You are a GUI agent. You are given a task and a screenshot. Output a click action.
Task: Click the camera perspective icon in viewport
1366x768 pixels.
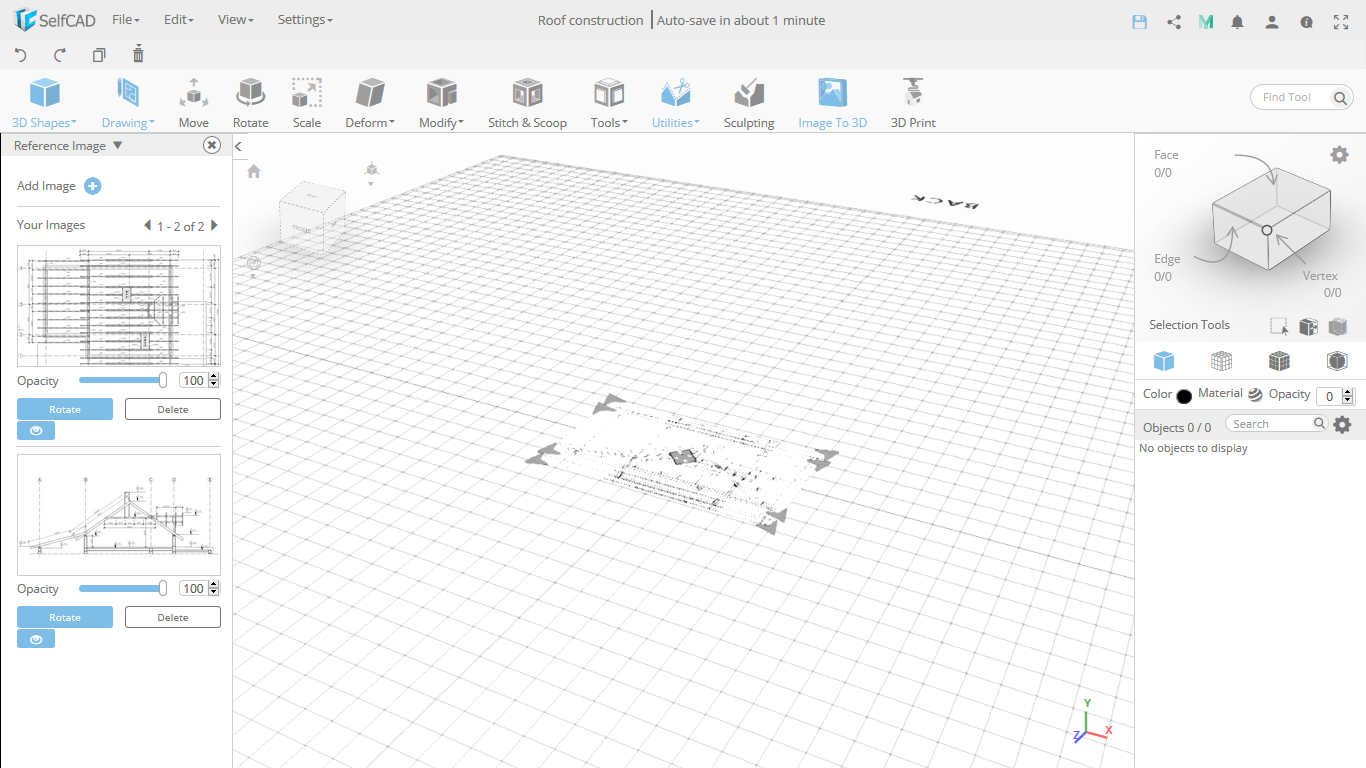[372, 170]
